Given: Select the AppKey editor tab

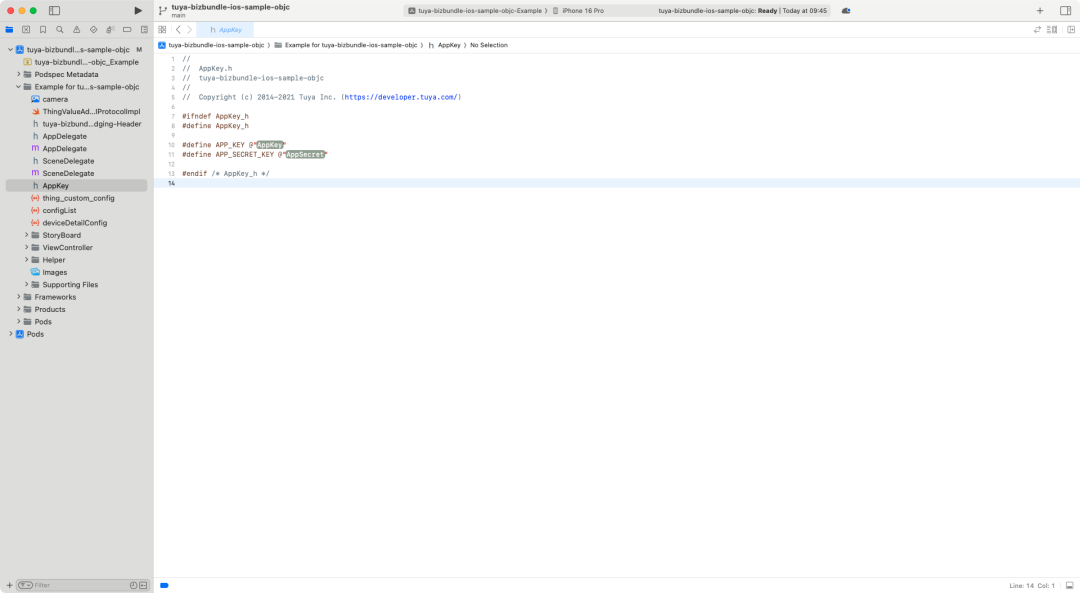Looking at the screenshot, I should 225,30.
